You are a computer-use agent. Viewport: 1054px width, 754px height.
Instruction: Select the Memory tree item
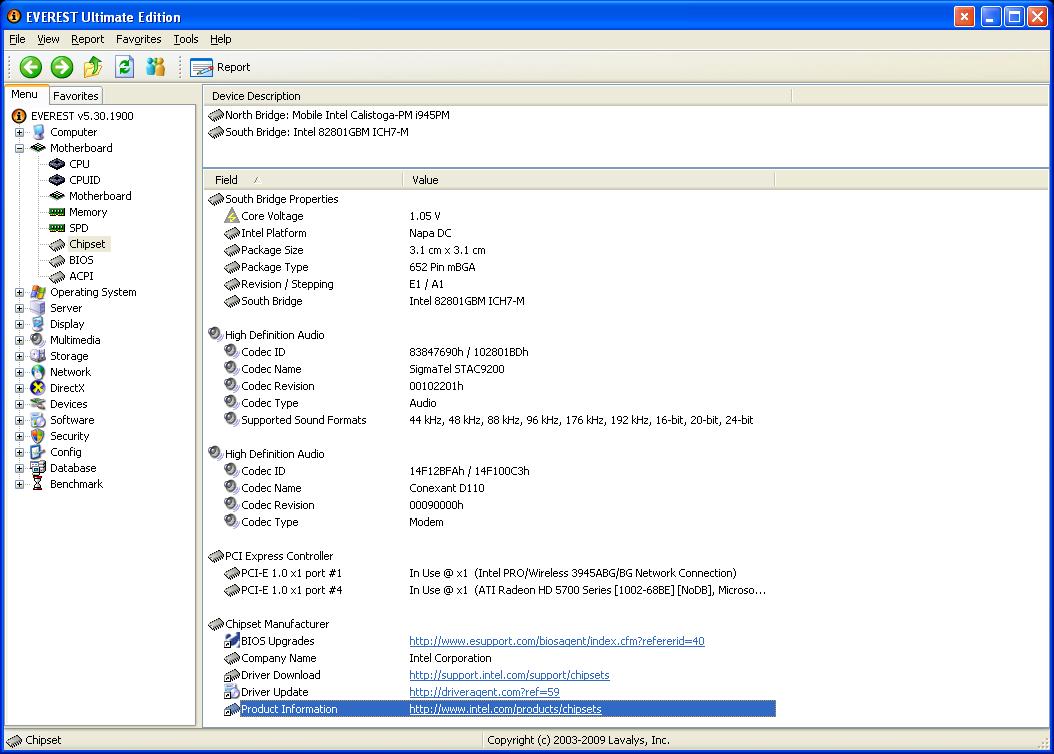tap(88, 212)
